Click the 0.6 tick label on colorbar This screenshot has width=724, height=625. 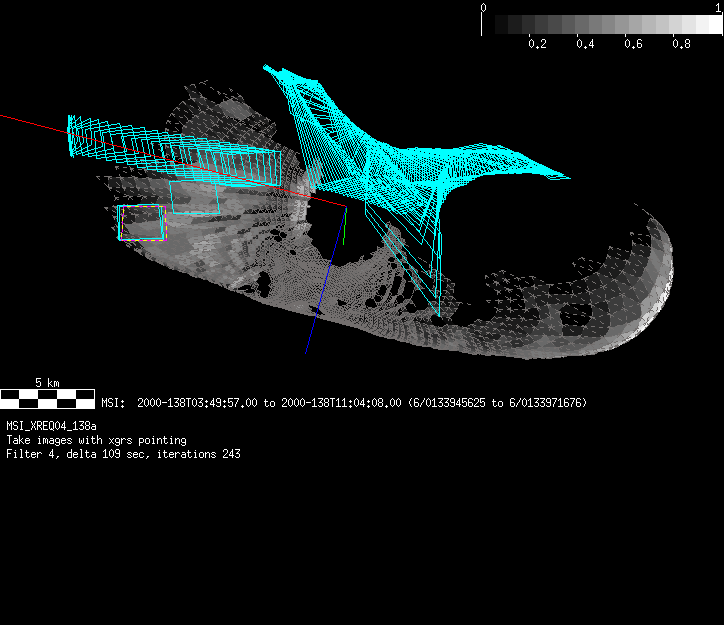(x=633, y=45)
